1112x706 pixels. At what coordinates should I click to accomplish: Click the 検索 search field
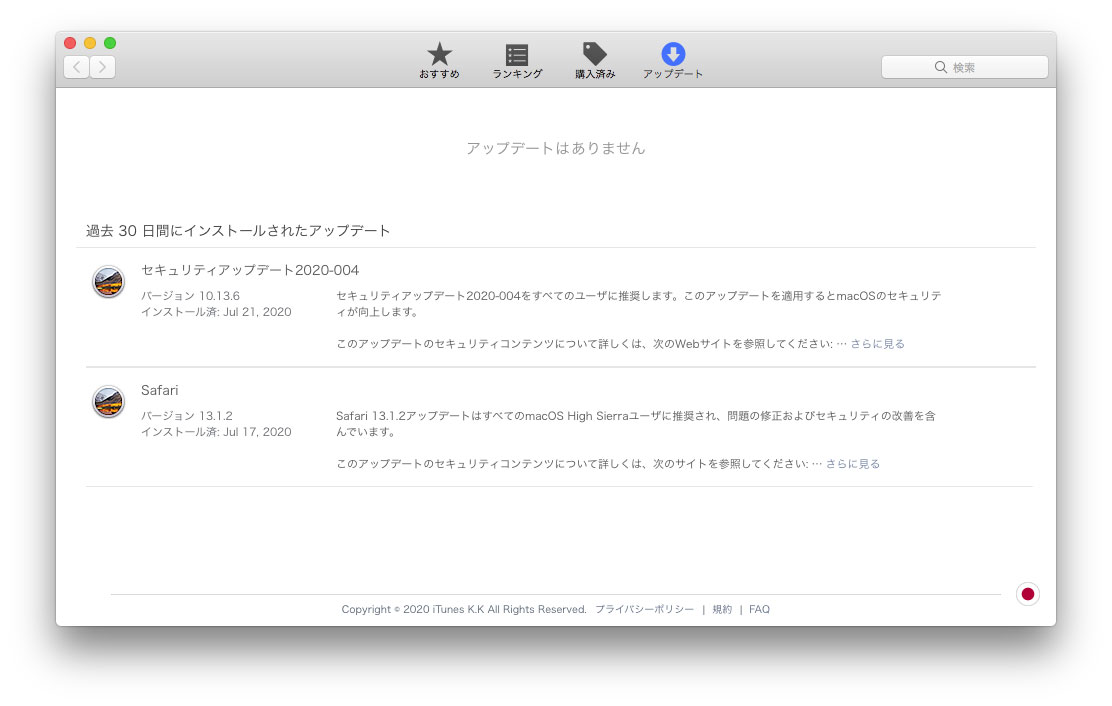pos(964,67)
